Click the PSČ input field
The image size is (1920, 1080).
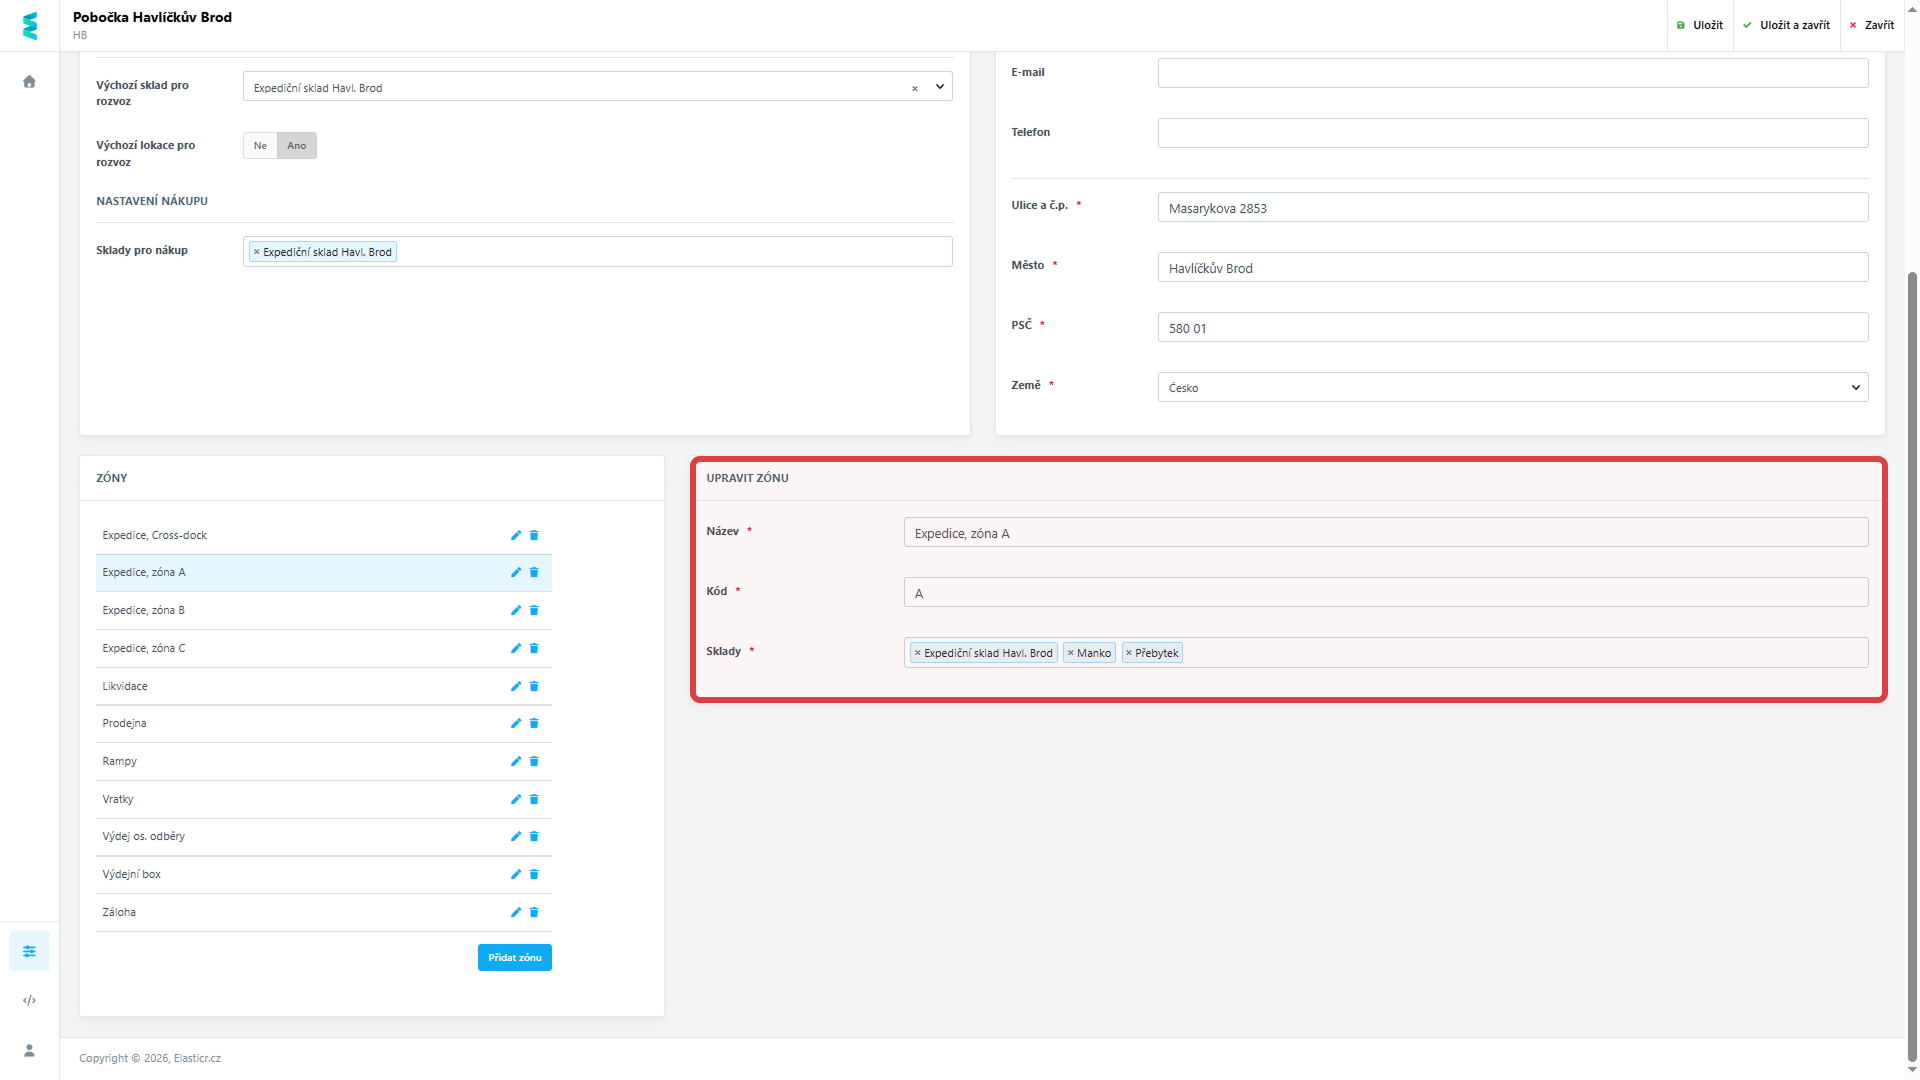[1513, 327]
